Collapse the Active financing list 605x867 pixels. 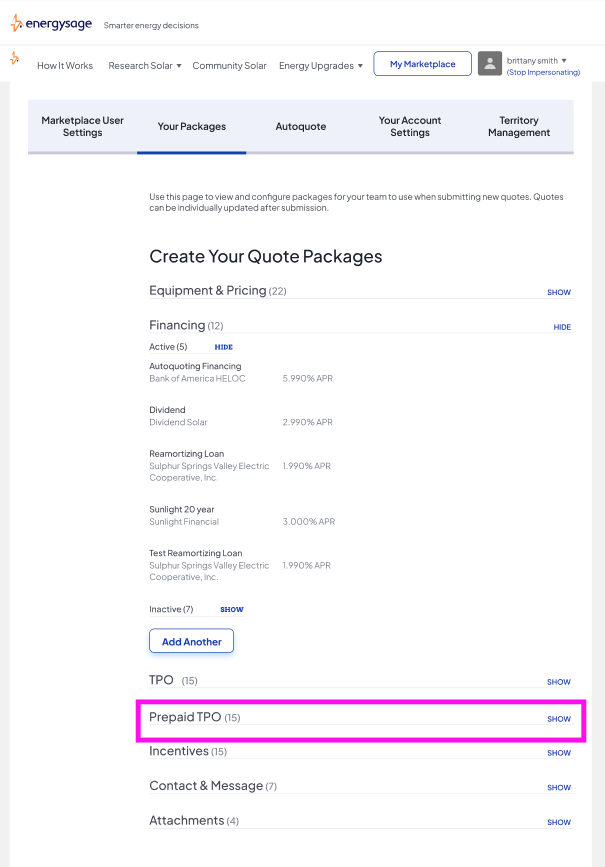point(223,346)
